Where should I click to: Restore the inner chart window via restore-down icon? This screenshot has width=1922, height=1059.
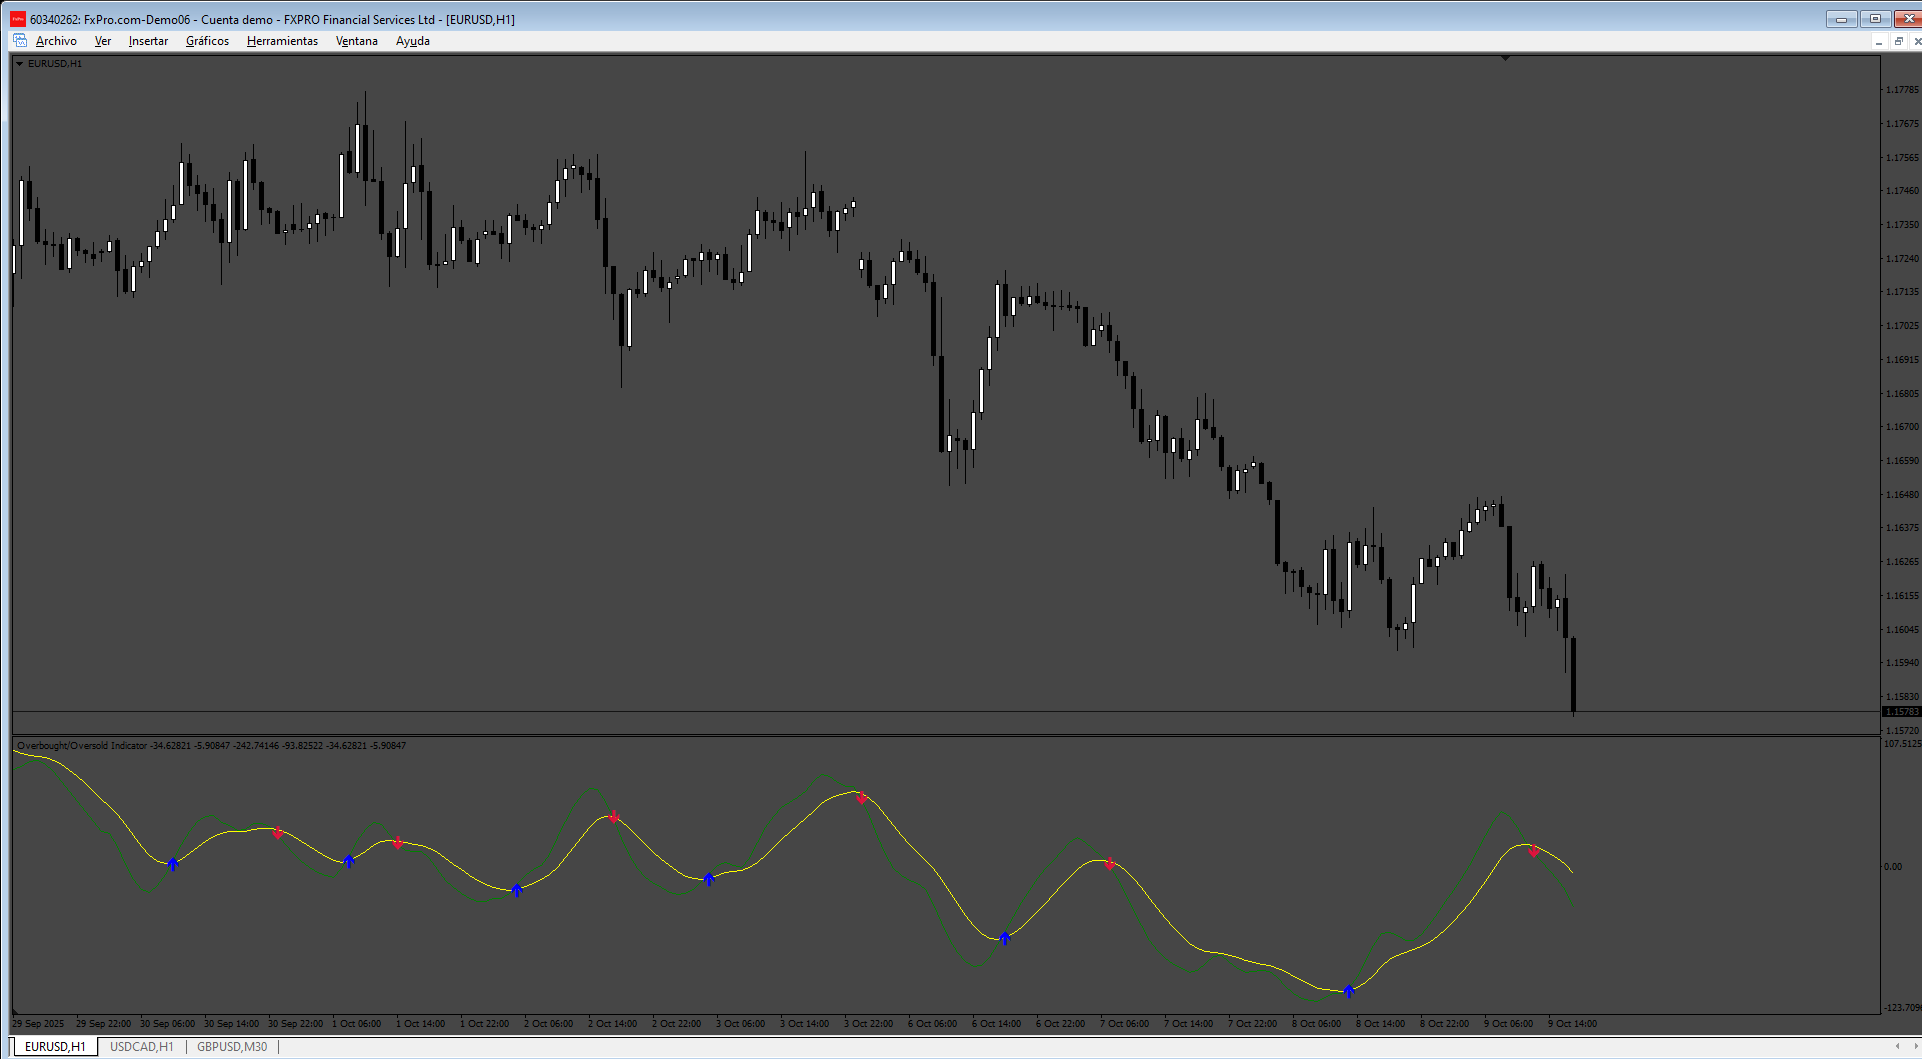tap(1897, 41)
